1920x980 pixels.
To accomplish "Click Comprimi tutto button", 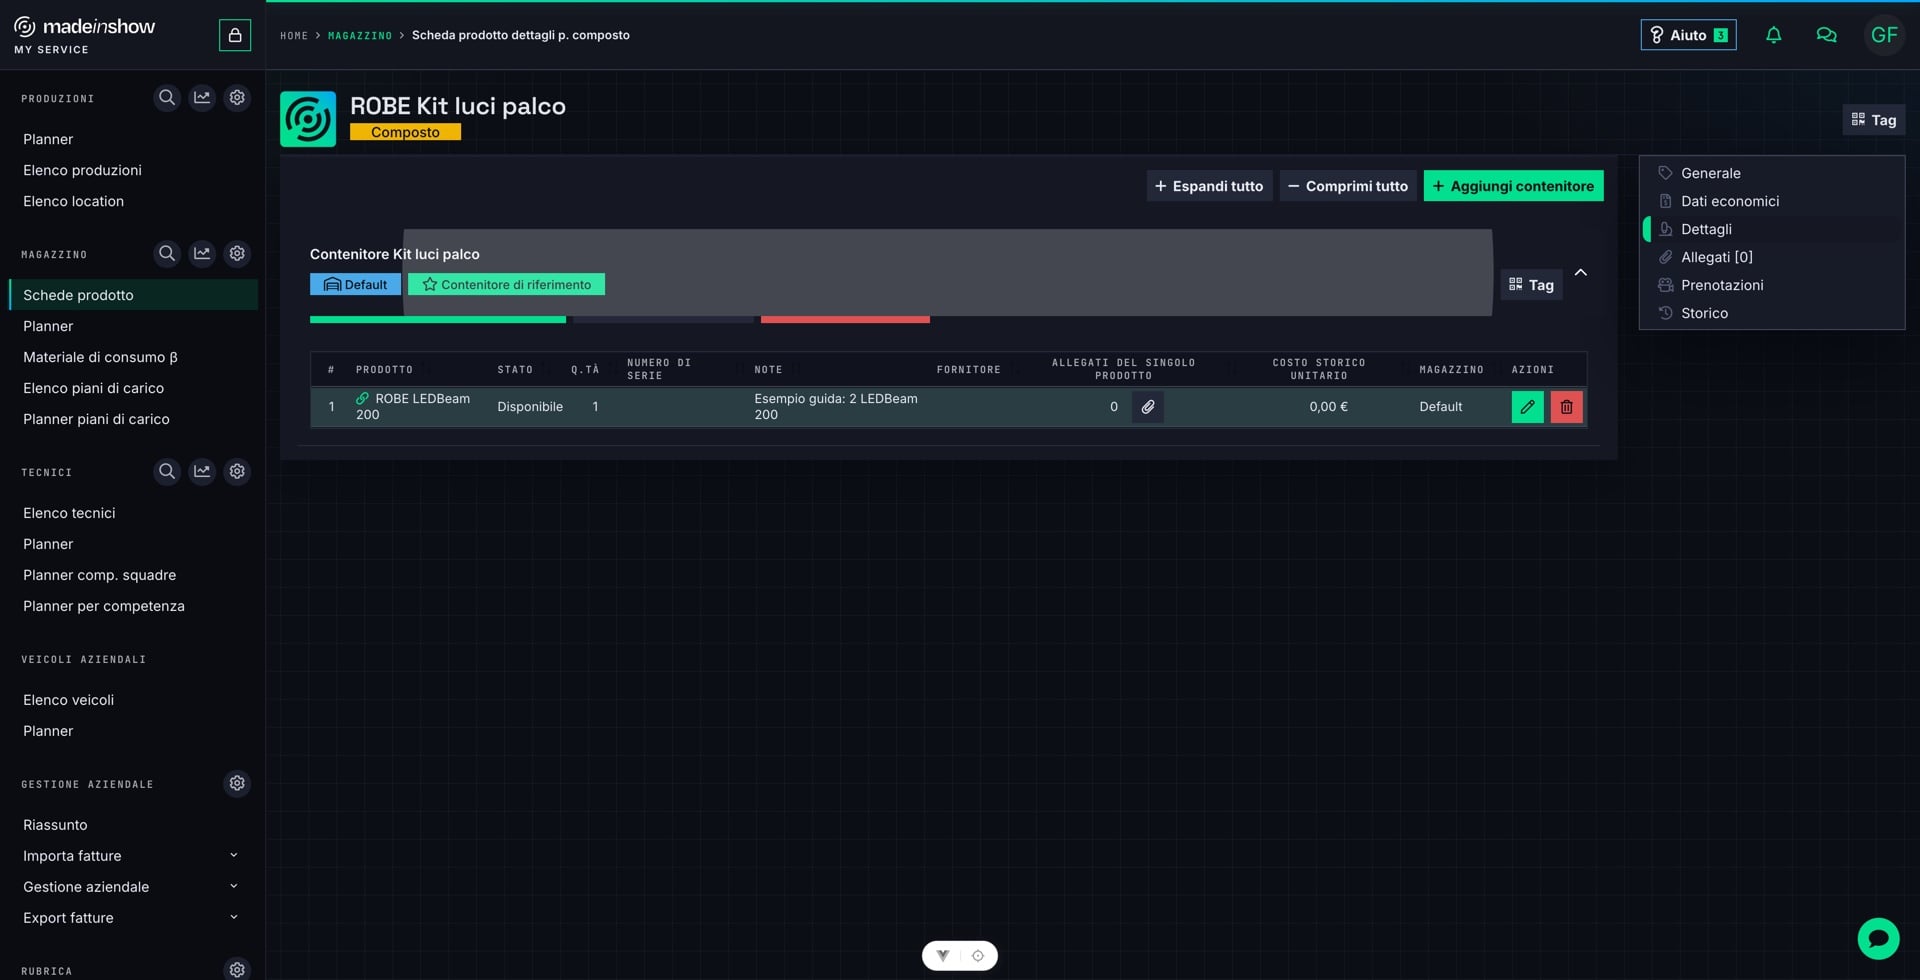I will (1348, 186).
